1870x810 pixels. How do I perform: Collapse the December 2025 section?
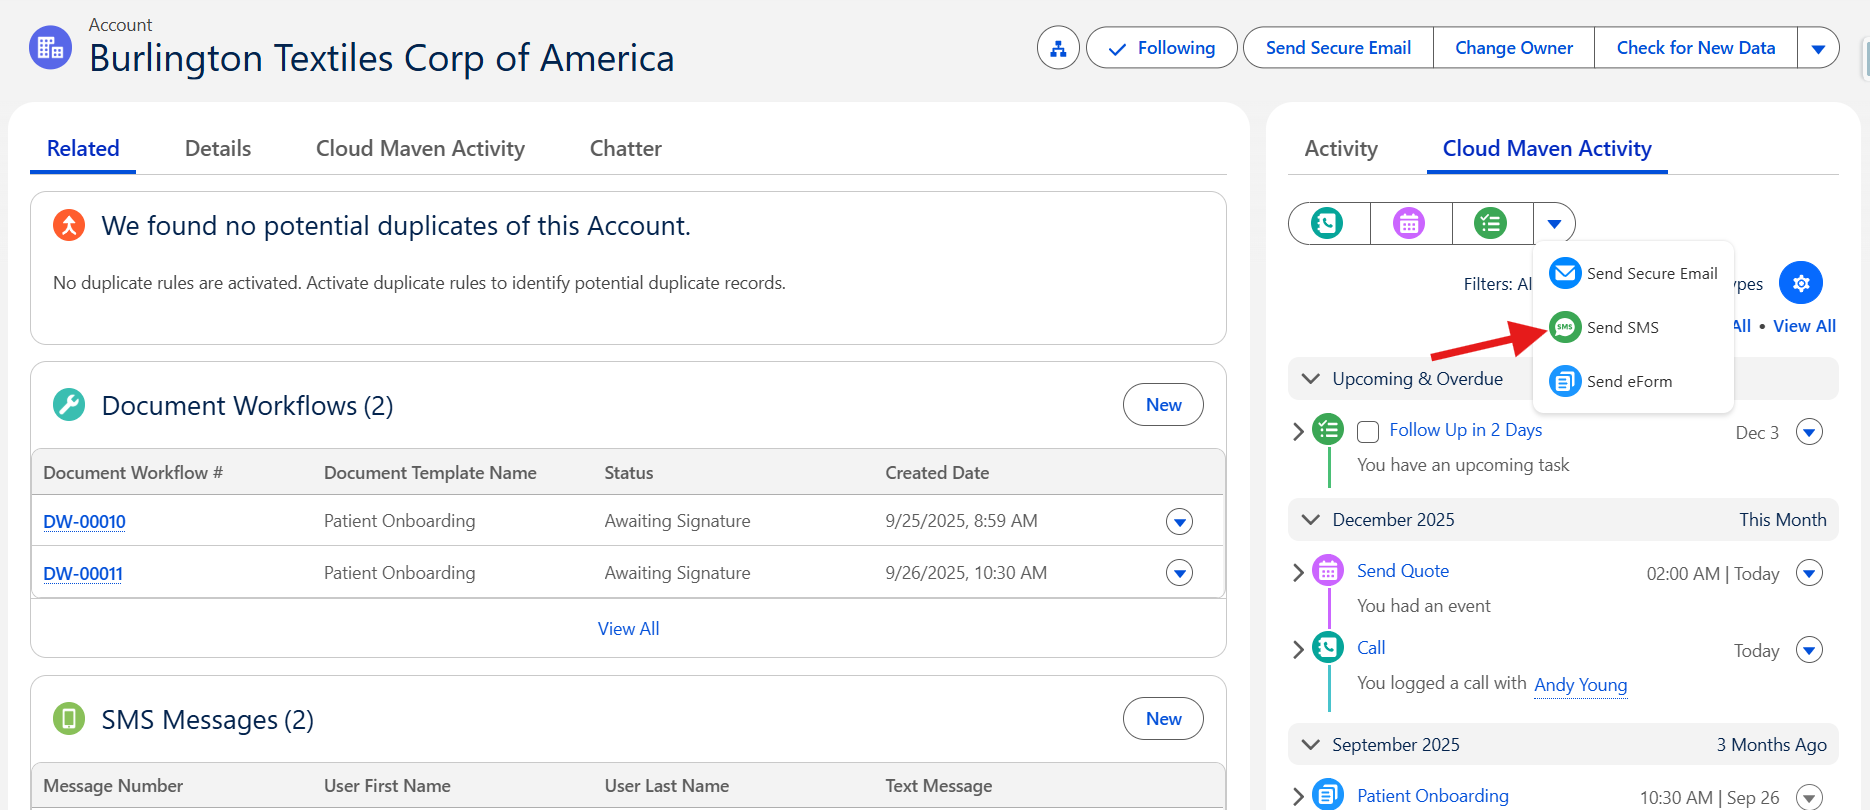1311,520
